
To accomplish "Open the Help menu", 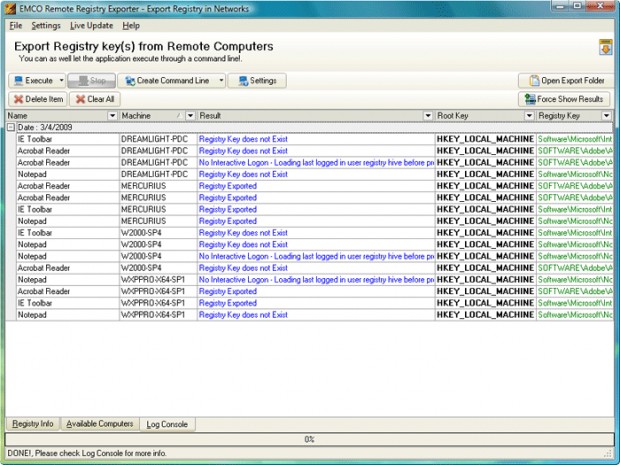I will coord(131,26).
